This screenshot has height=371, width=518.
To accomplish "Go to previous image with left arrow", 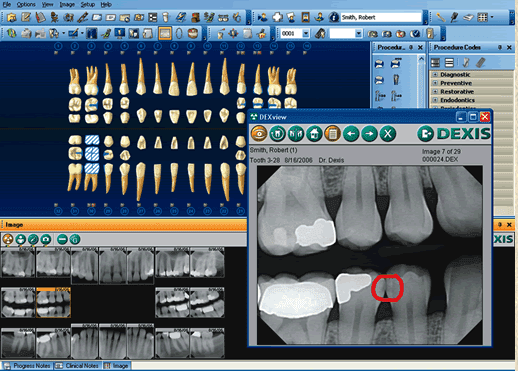I will (x=351, y=134).
